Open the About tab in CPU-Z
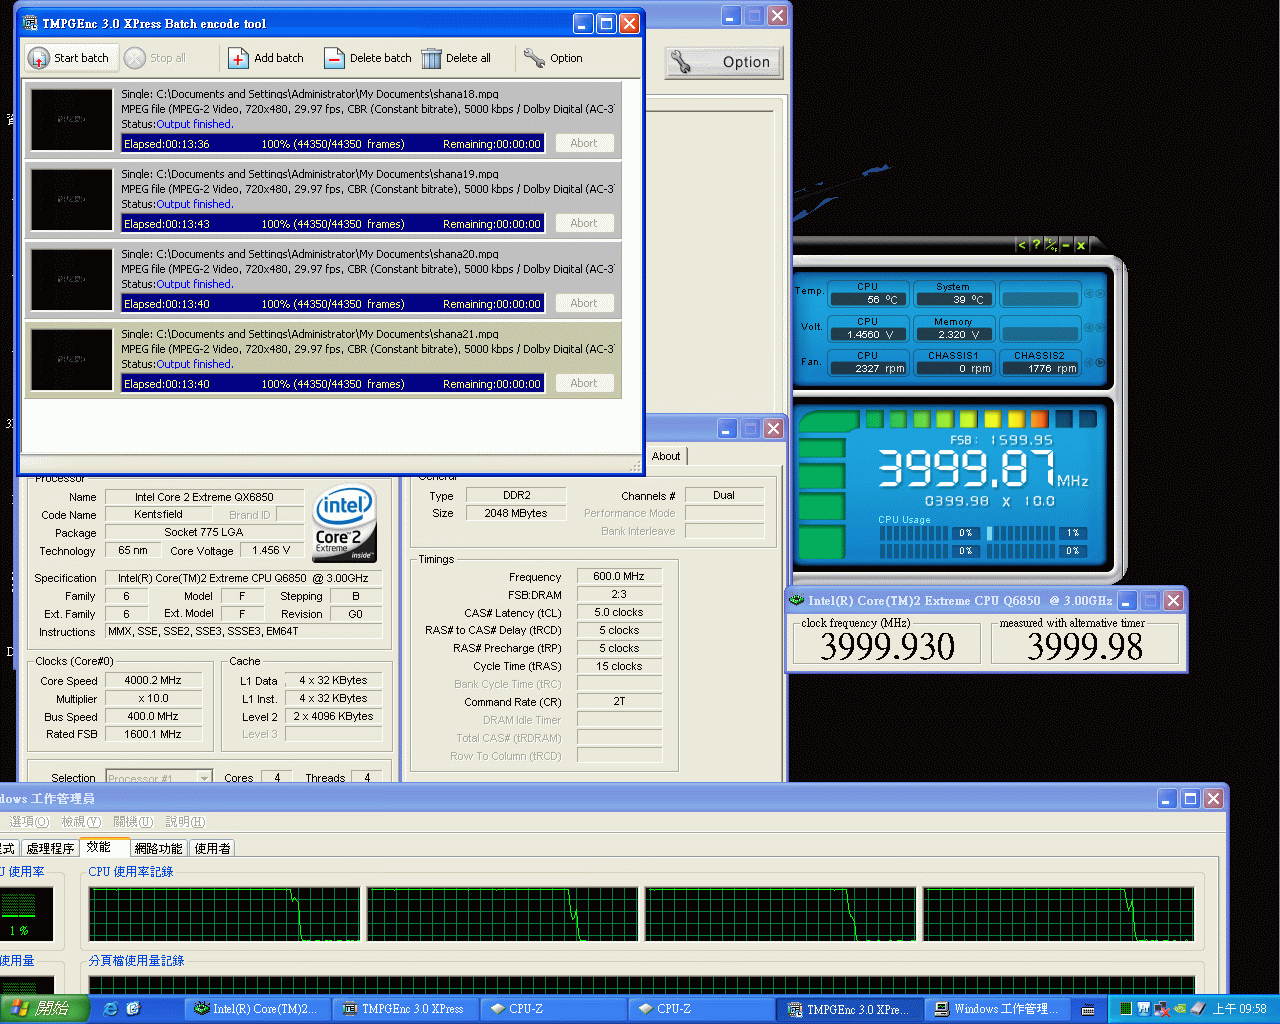This screenshot has height=1024, width=1280. tap(666, 456)
